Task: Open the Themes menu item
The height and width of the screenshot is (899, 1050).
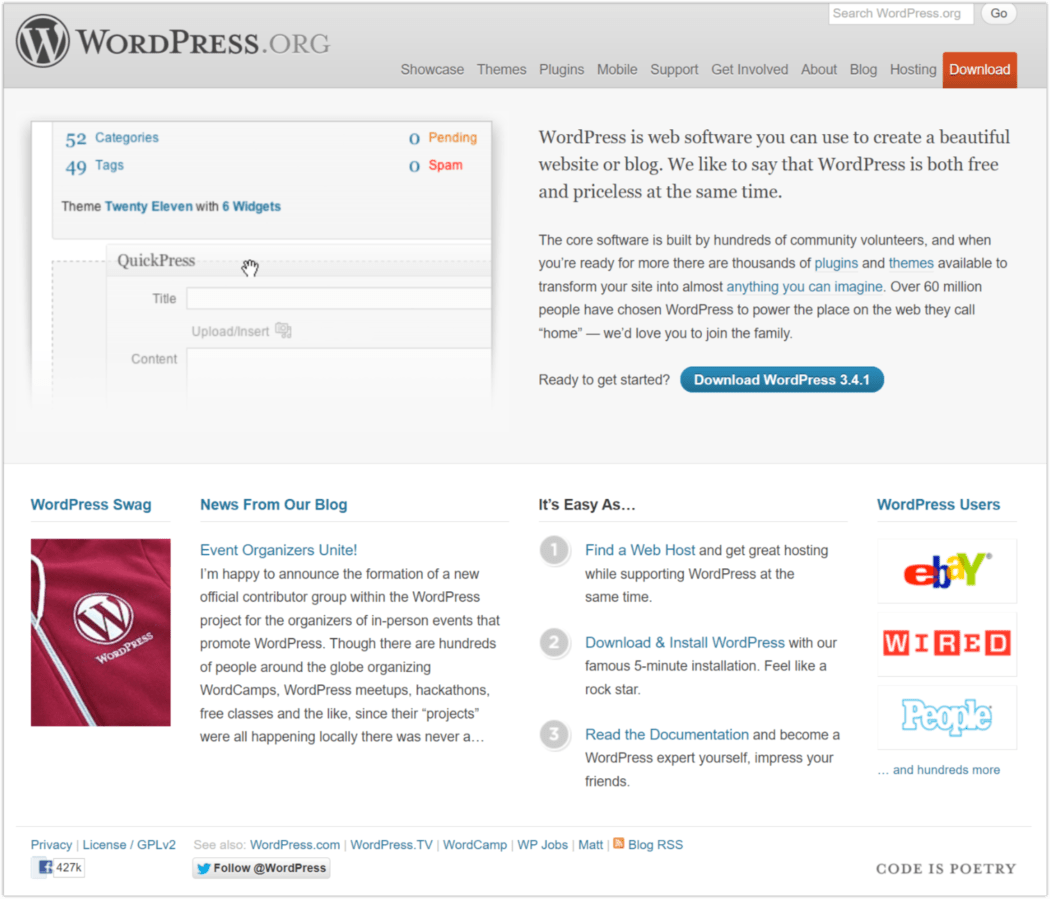Action: [501, 69]
